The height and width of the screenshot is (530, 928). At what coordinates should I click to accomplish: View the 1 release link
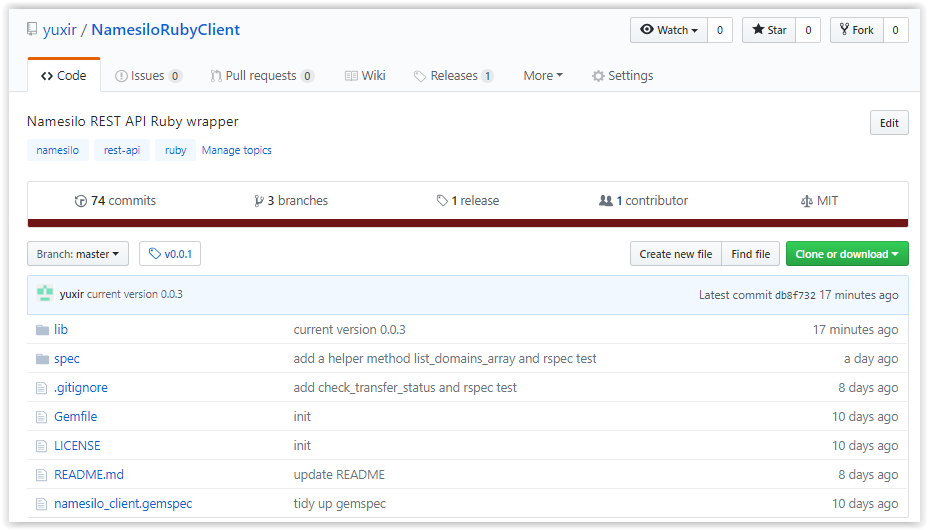[x=468, y=201]
